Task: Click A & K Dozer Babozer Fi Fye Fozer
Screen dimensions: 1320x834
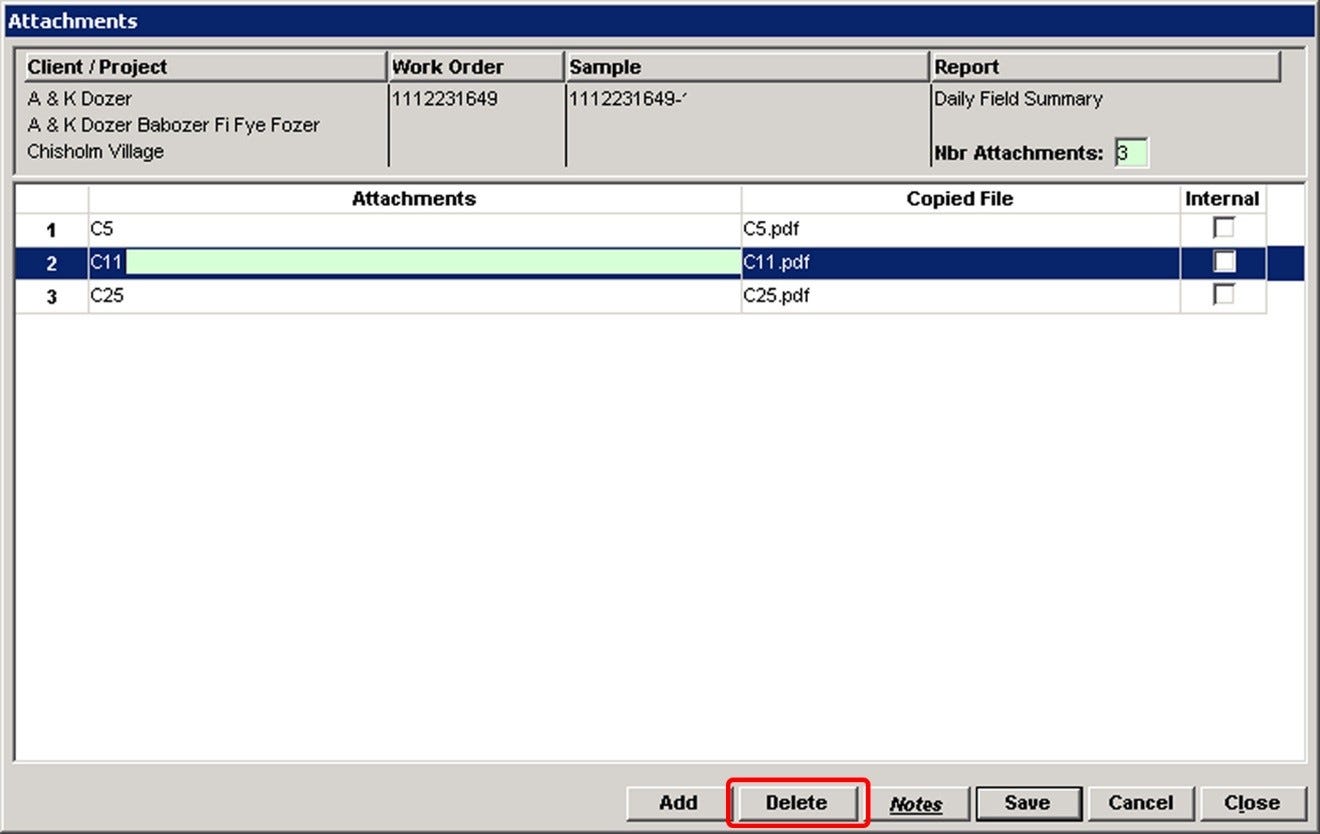Action: 174,126
